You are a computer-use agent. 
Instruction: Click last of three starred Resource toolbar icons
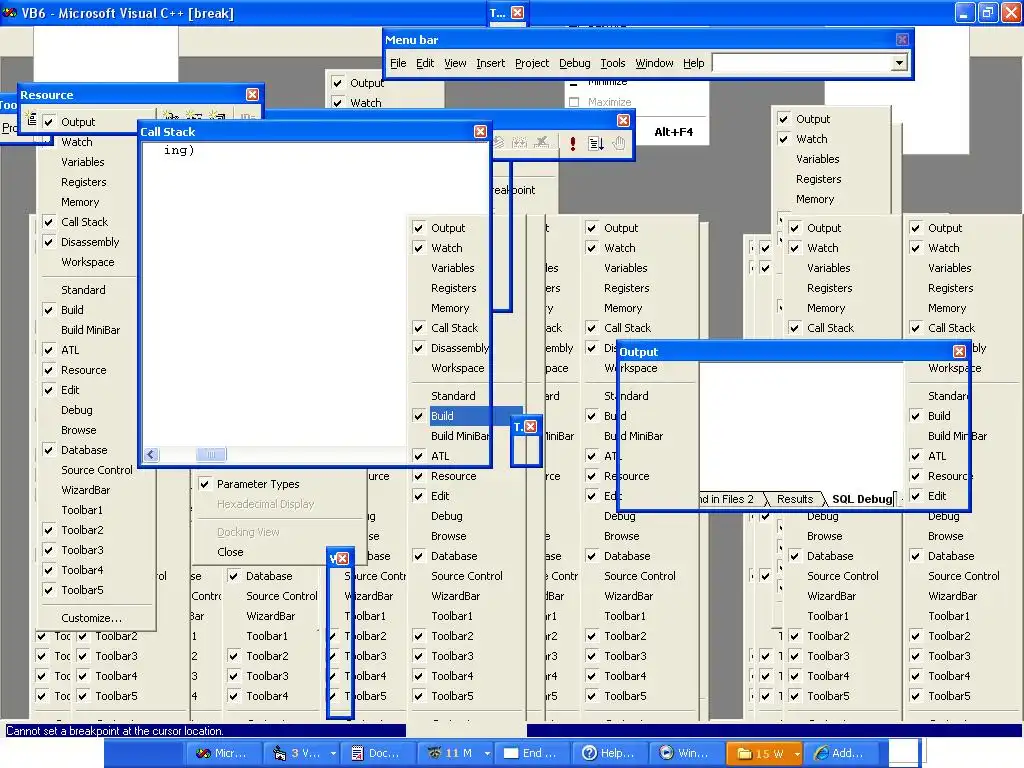pos(217,116)
